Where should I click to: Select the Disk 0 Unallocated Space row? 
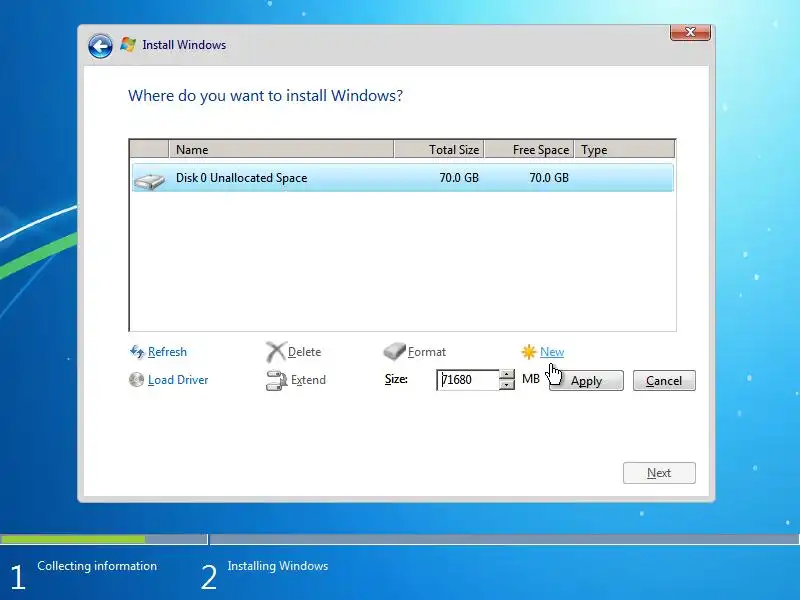(x=403, y=178)
